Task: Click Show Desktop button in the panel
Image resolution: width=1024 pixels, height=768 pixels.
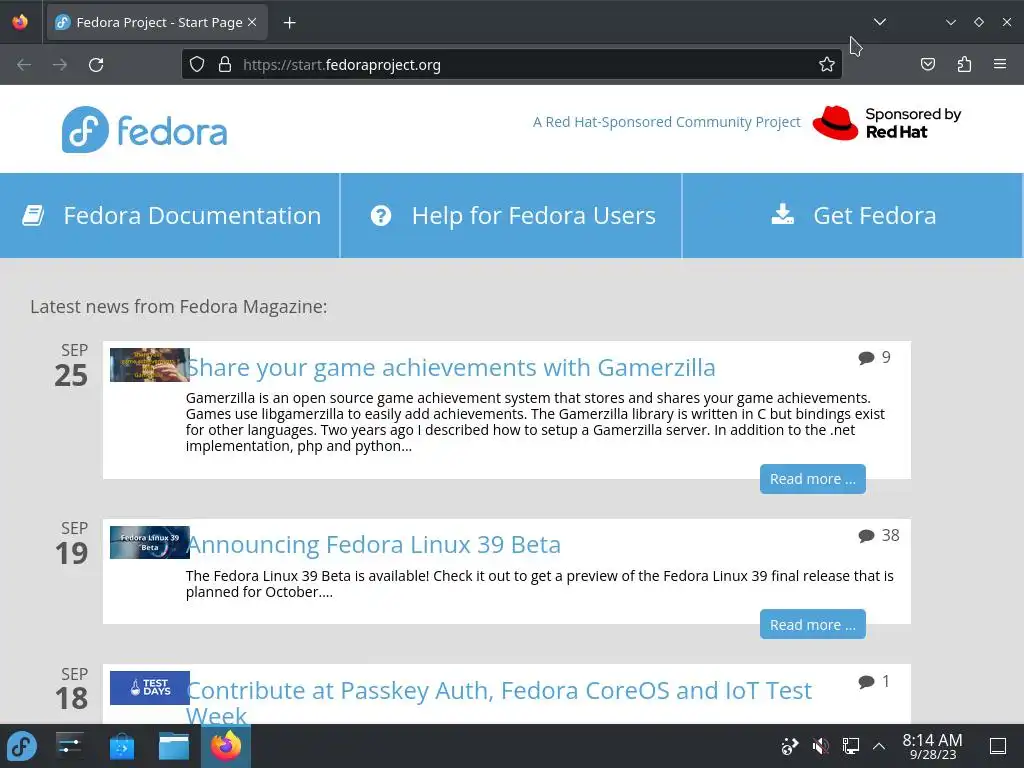Action: (x=998, y=746)
